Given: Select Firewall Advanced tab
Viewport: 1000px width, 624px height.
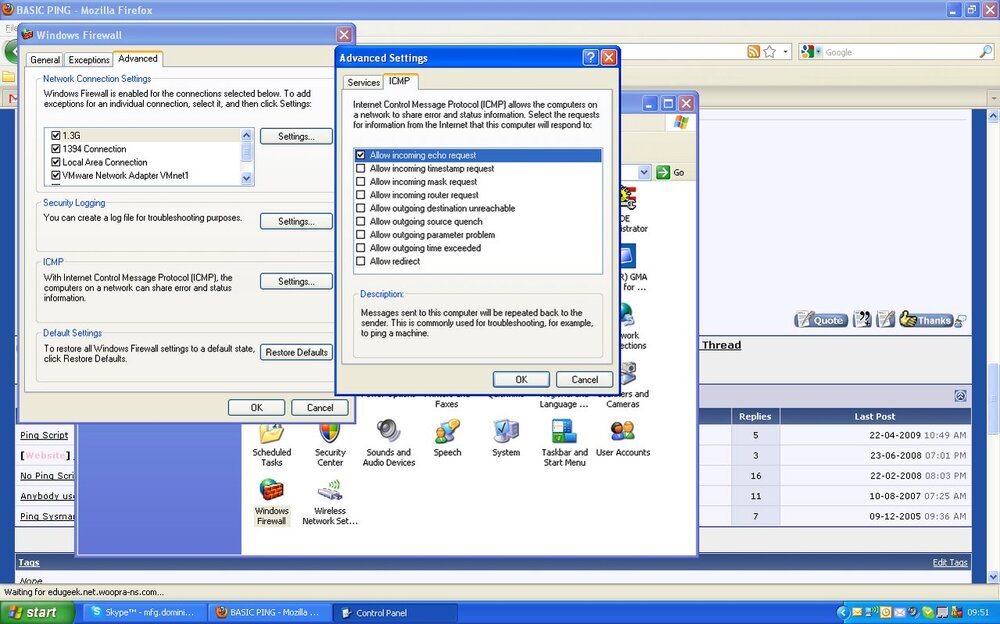Looking at the screenshot, I should click(x=138, y=58).
